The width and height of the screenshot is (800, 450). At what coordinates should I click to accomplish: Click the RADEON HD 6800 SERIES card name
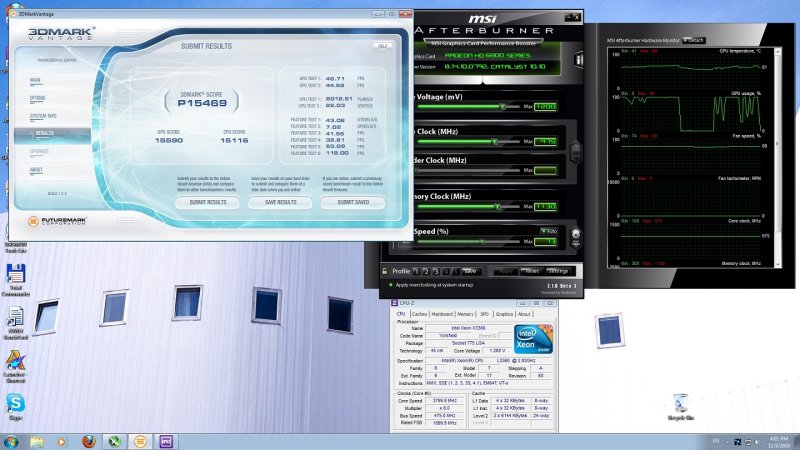coord(487,56)
